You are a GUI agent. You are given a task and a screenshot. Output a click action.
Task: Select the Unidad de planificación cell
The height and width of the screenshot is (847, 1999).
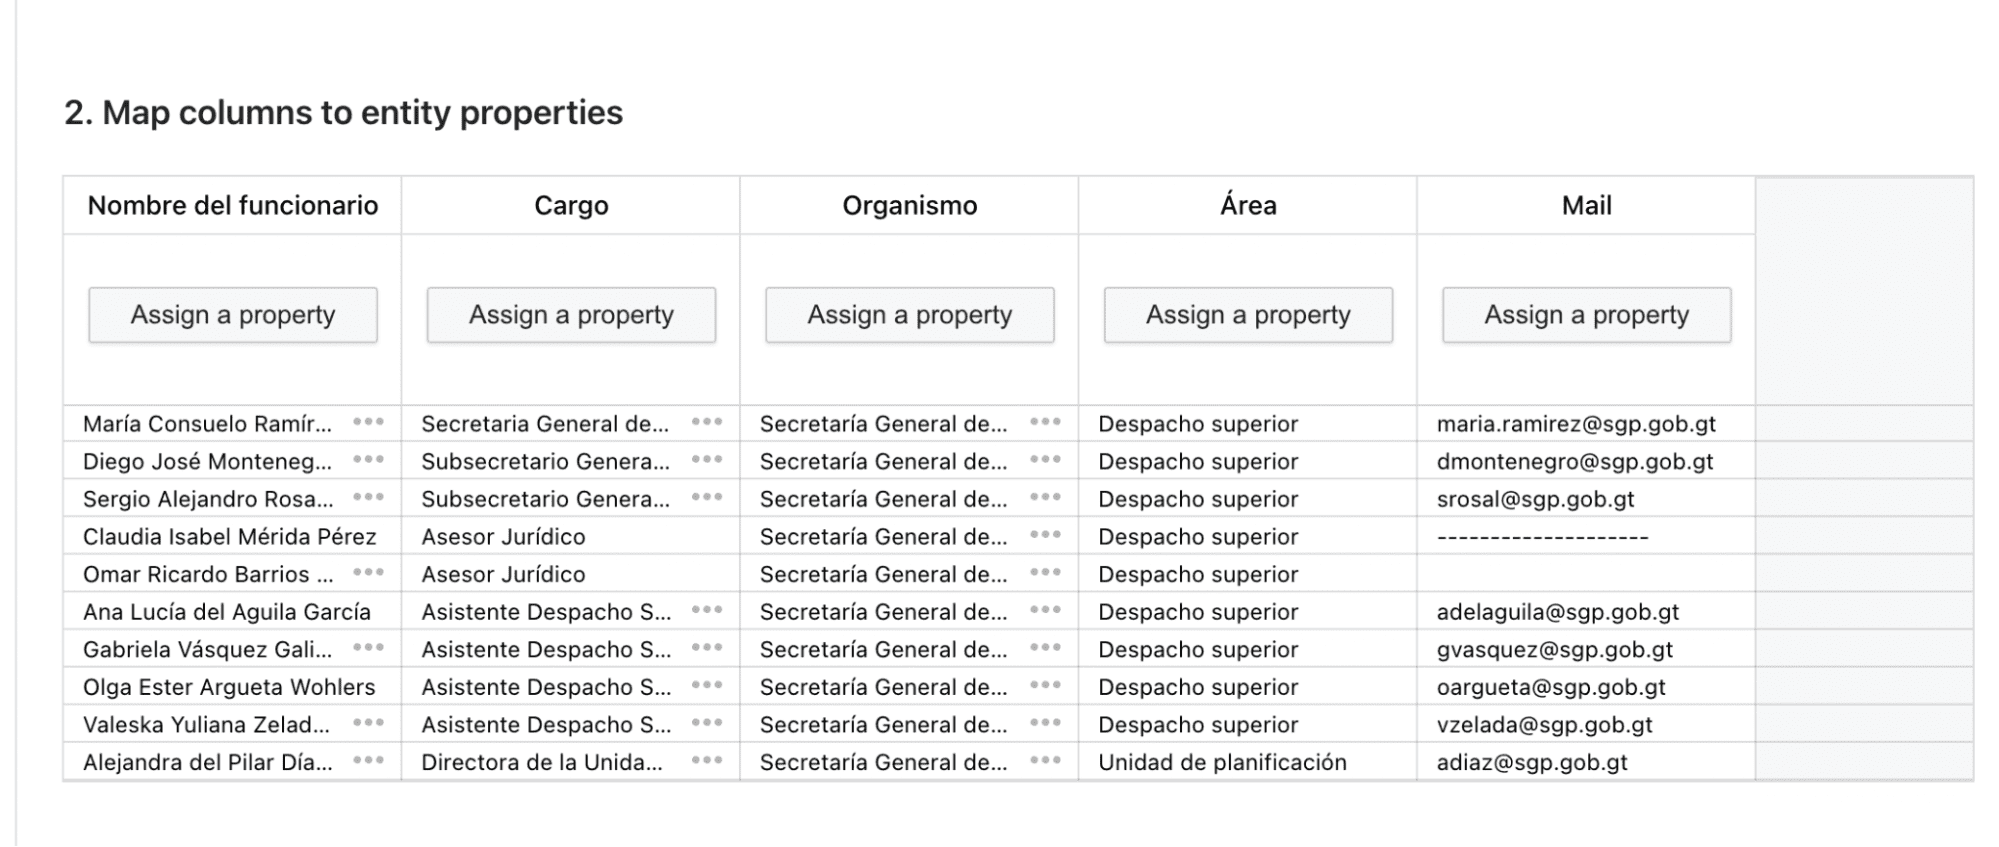tap(1248, 762)
